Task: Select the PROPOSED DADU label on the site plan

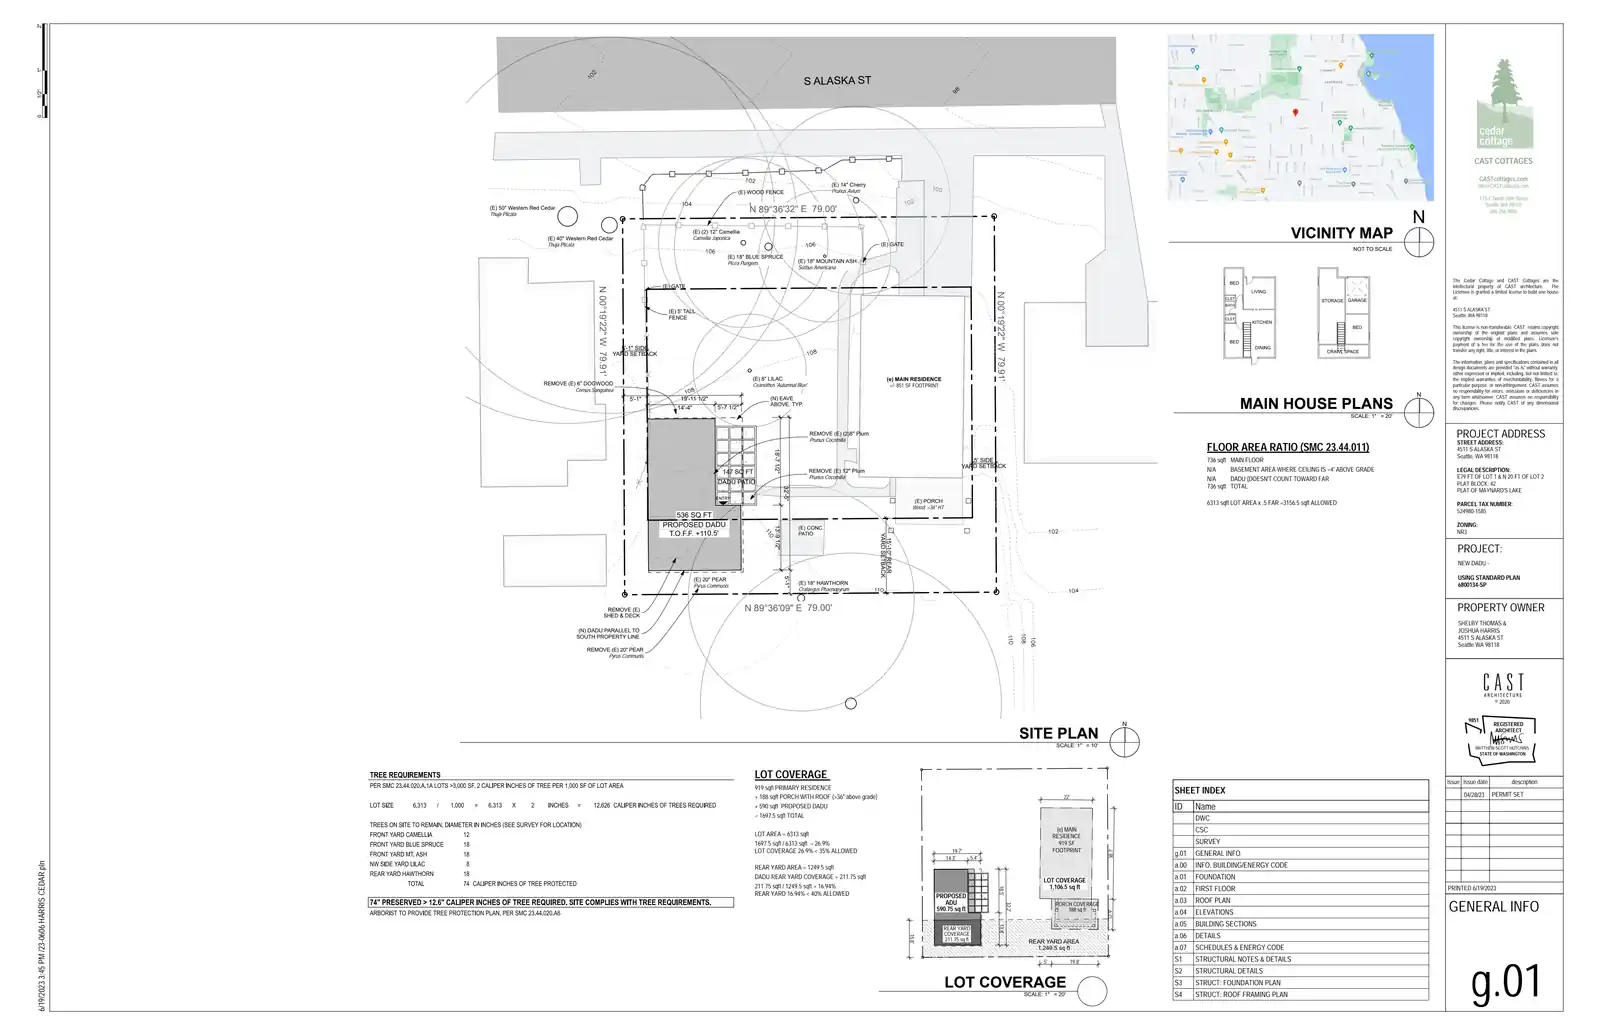Action: click(694, 525)
